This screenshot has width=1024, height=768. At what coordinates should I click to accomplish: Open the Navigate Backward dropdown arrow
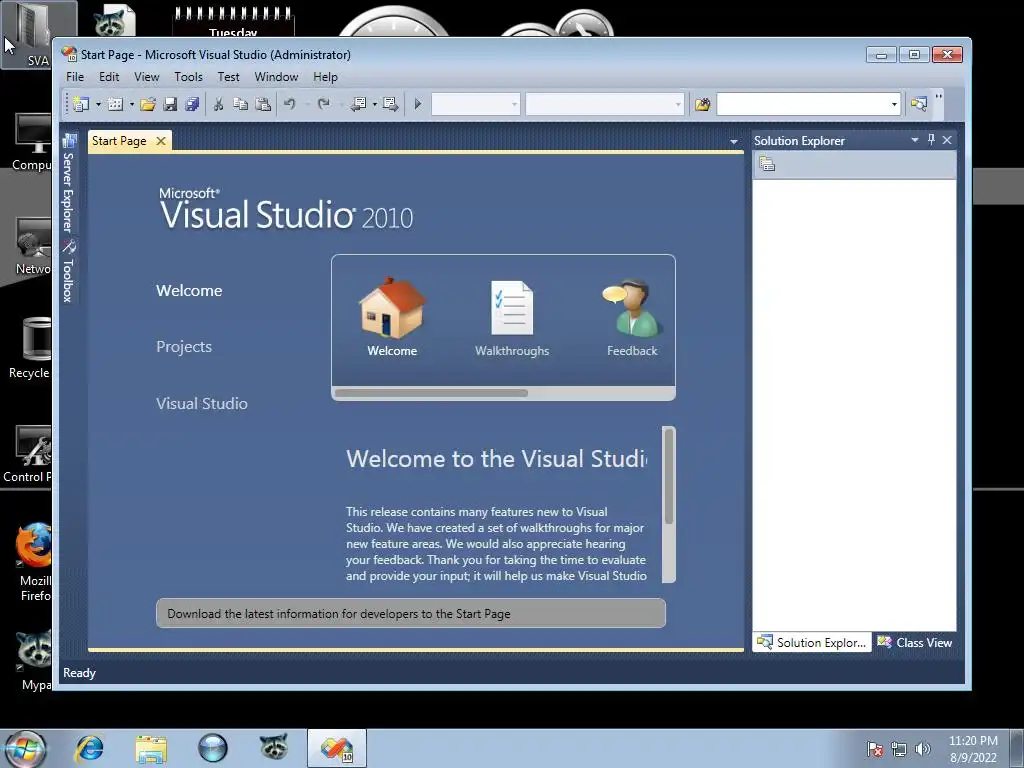pos(374,104)
